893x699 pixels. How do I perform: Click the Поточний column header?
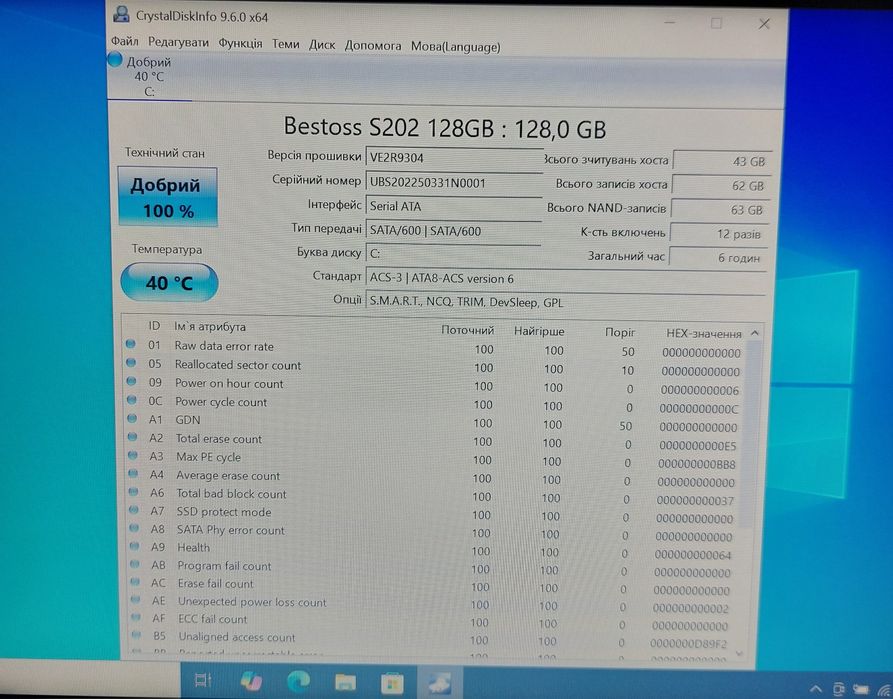468,330
